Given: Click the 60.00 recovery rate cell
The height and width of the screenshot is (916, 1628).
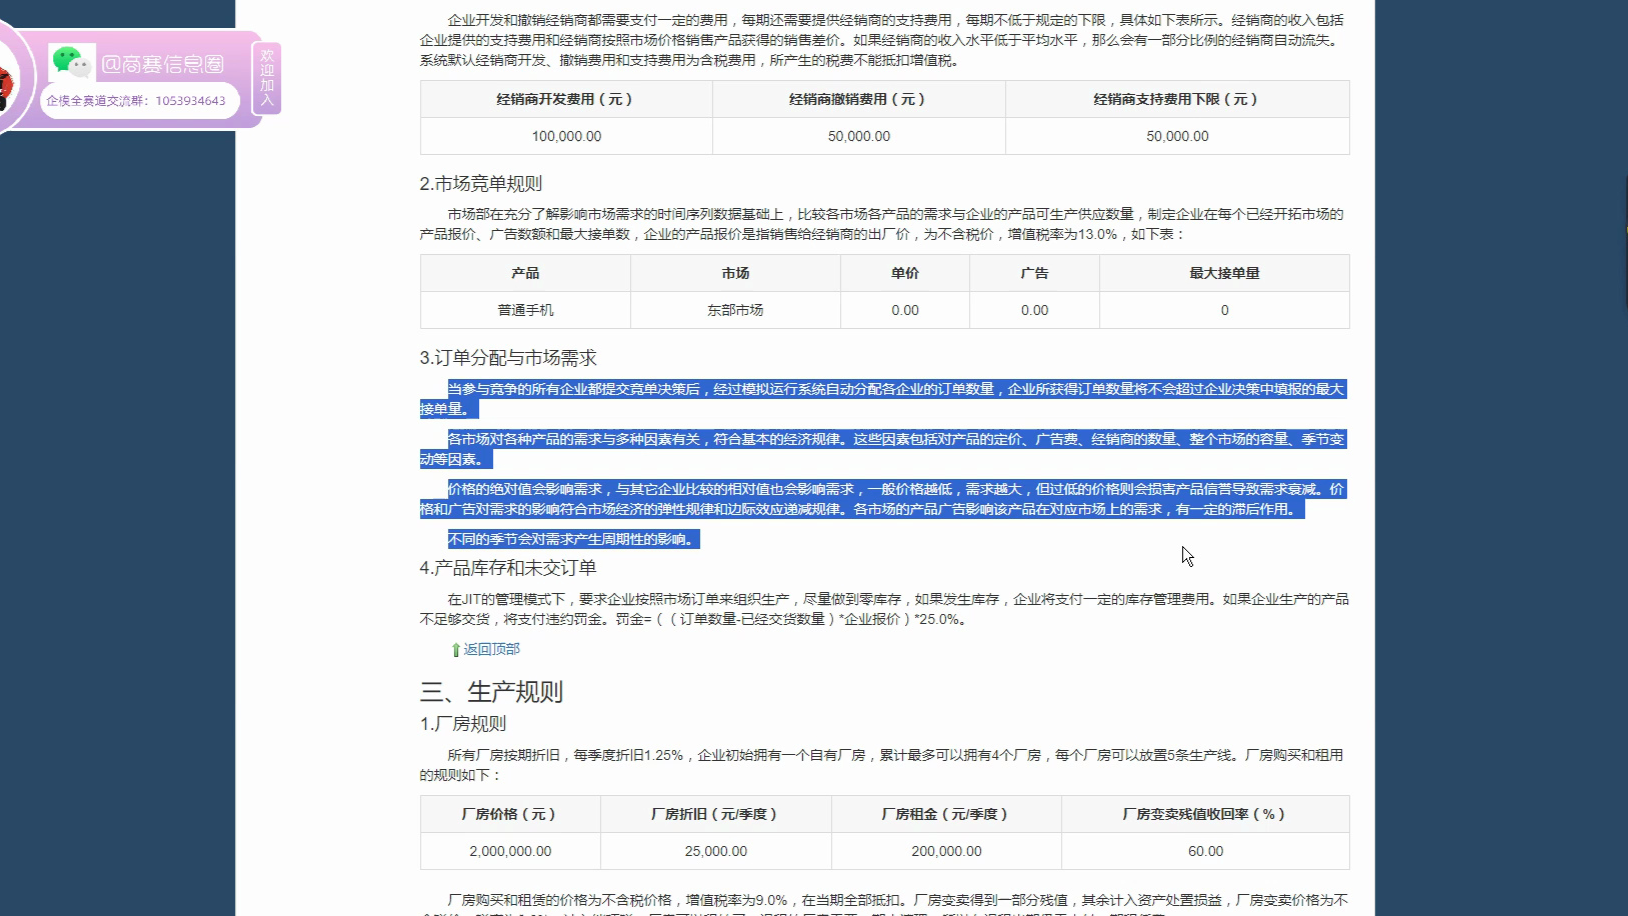Looking at the screenshot, I should click(1205, 851).
